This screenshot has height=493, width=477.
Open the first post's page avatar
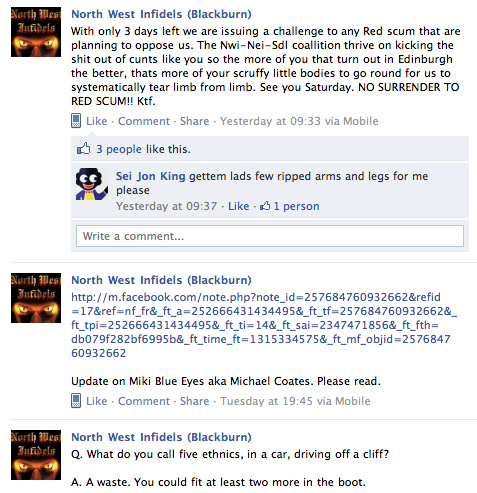(x=36, y=32)
